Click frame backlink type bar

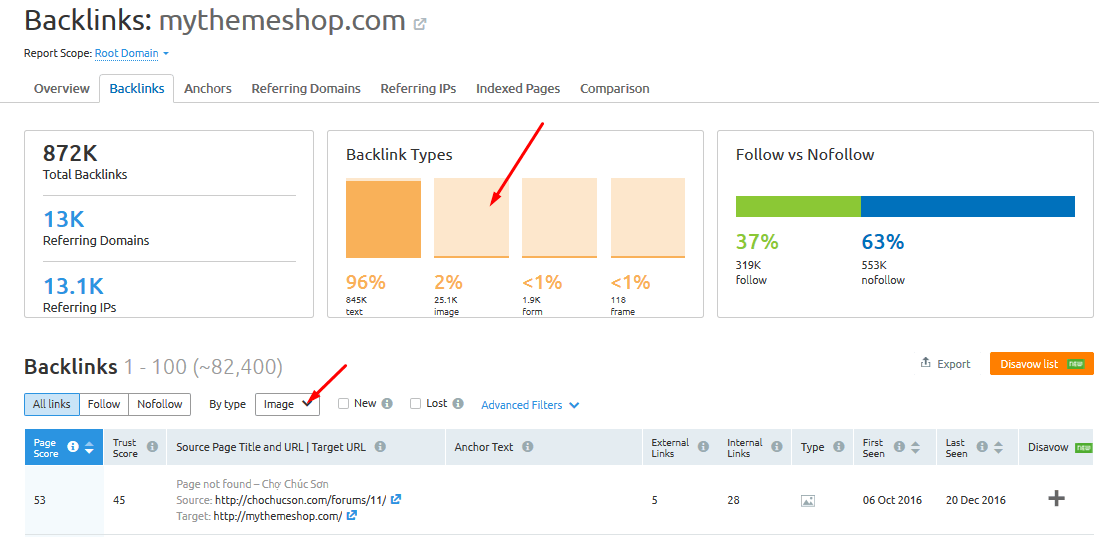[x=648, y=218]
